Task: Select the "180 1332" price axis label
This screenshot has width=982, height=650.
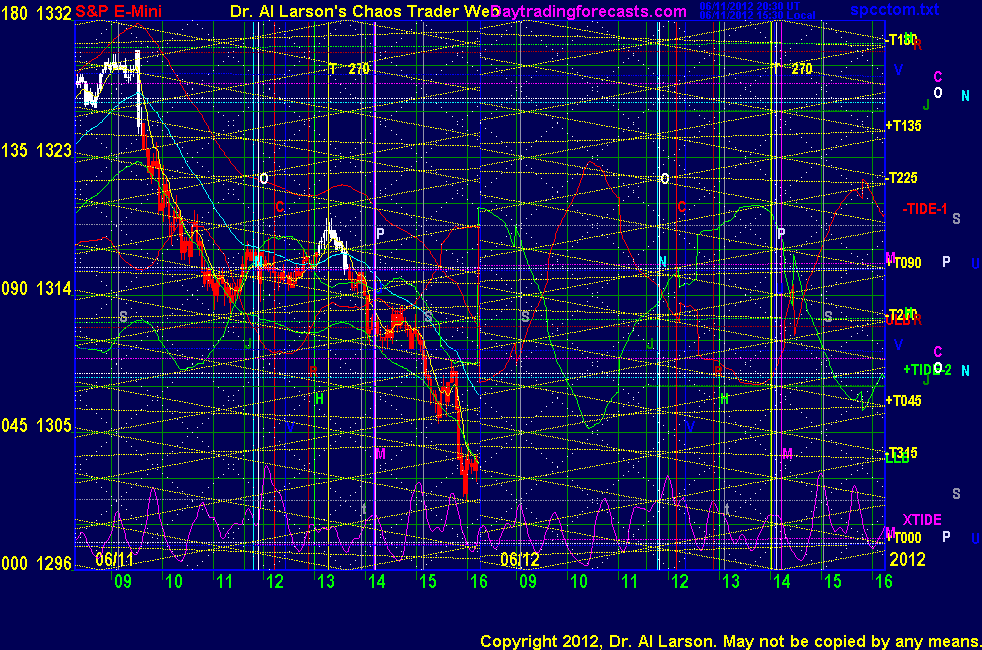Action: (x=36, y=13)
